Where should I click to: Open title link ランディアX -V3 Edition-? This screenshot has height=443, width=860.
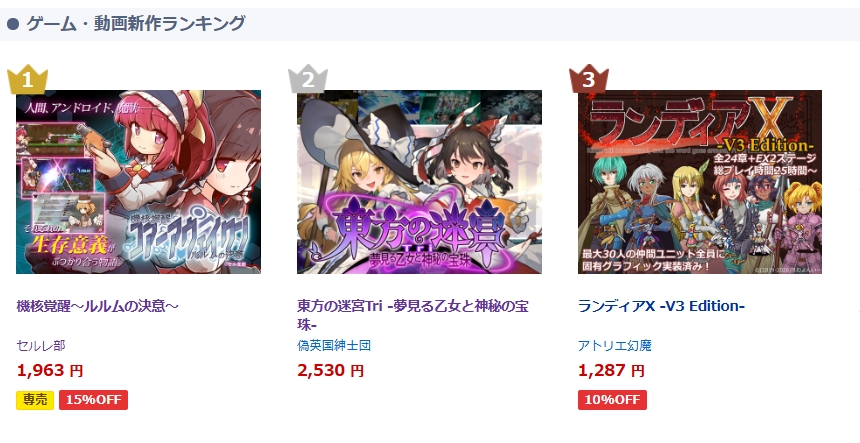coord(661,306)
